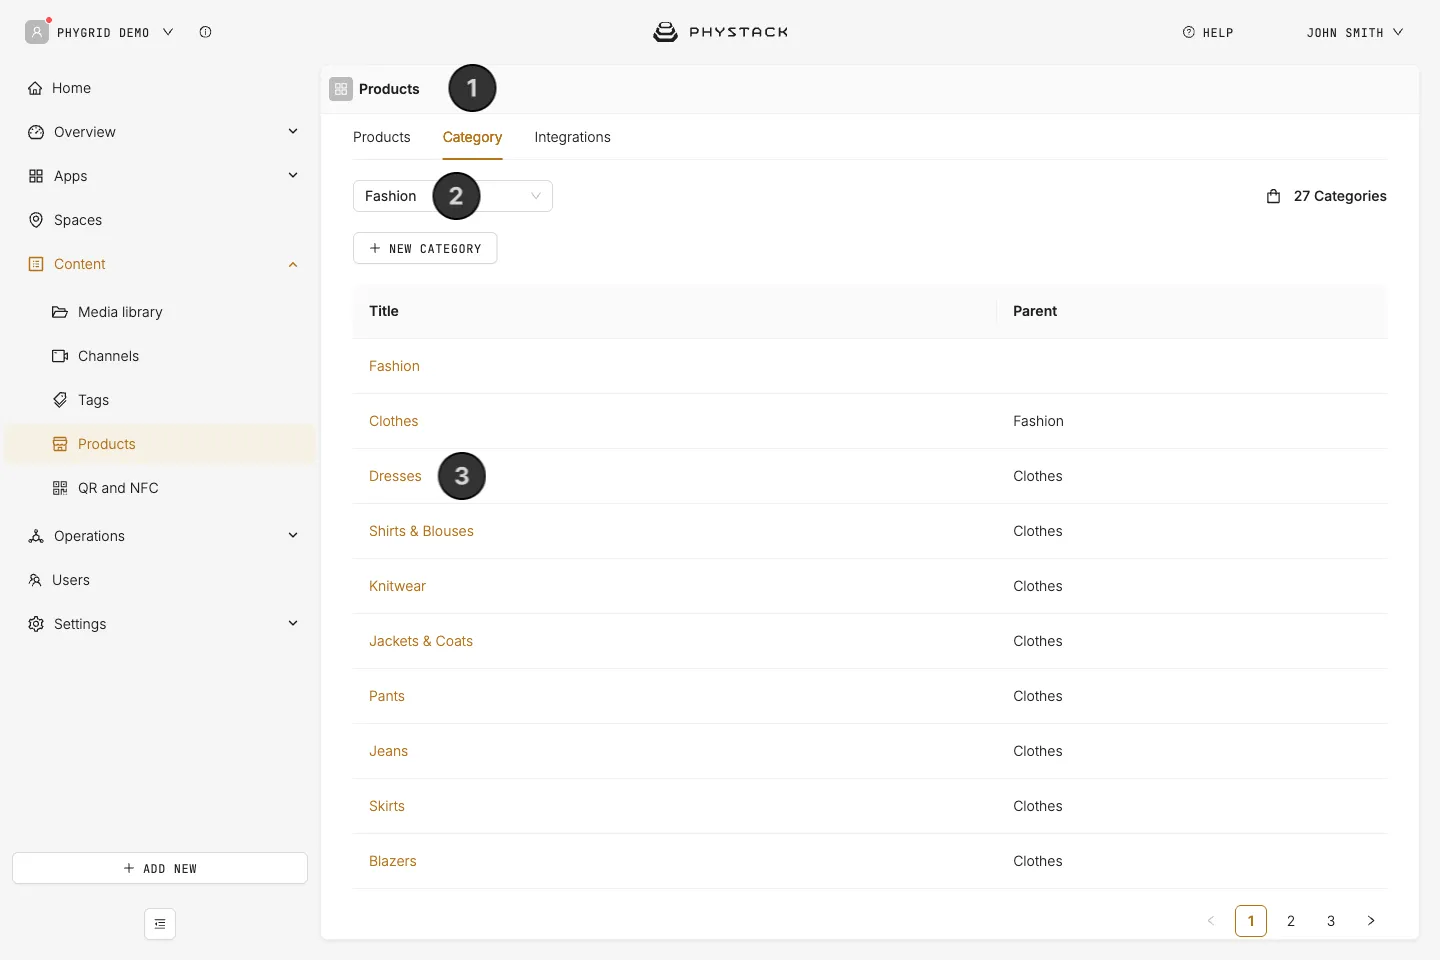Viewport: 1440px width, 960px height.
Task: Expand the Settings menu chevron
Action: tap(293, 623)
